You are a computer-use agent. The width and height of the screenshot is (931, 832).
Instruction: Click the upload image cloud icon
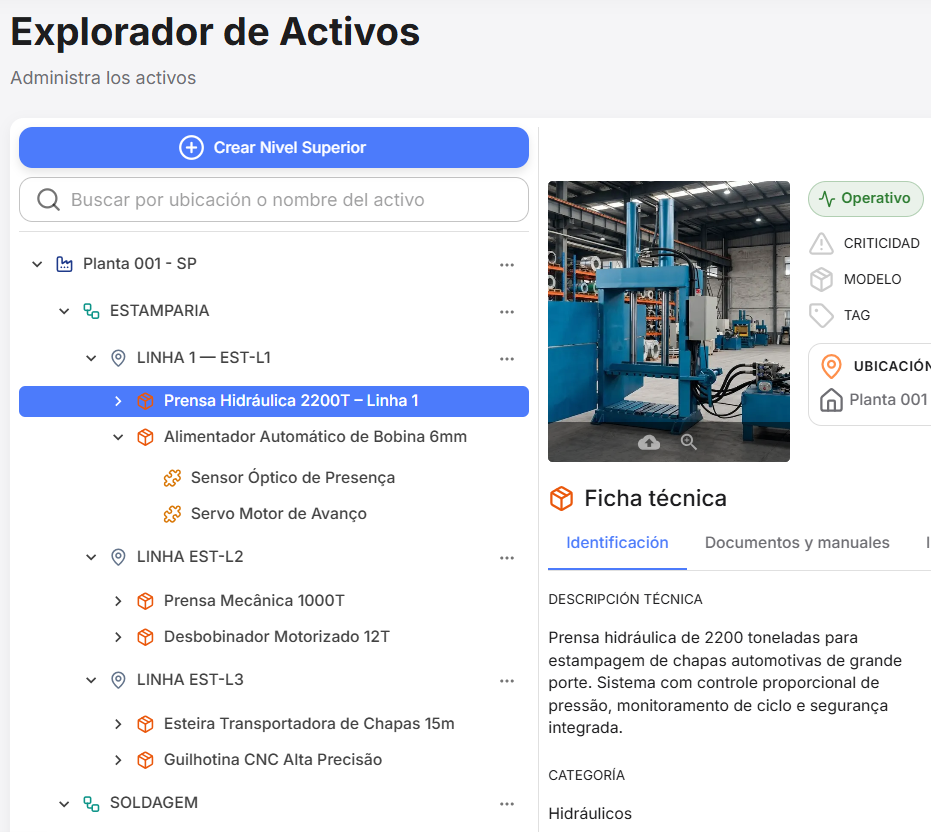(649, 442)
